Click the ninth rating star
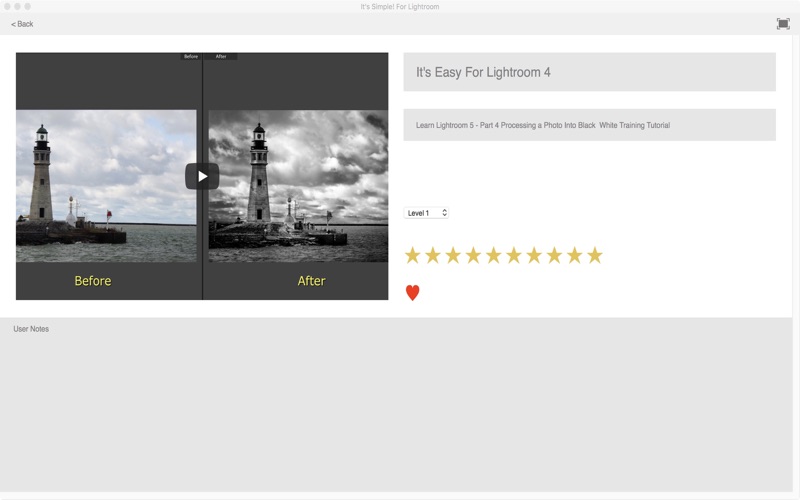Screen dimensions: 800x500 coord(574,255)
